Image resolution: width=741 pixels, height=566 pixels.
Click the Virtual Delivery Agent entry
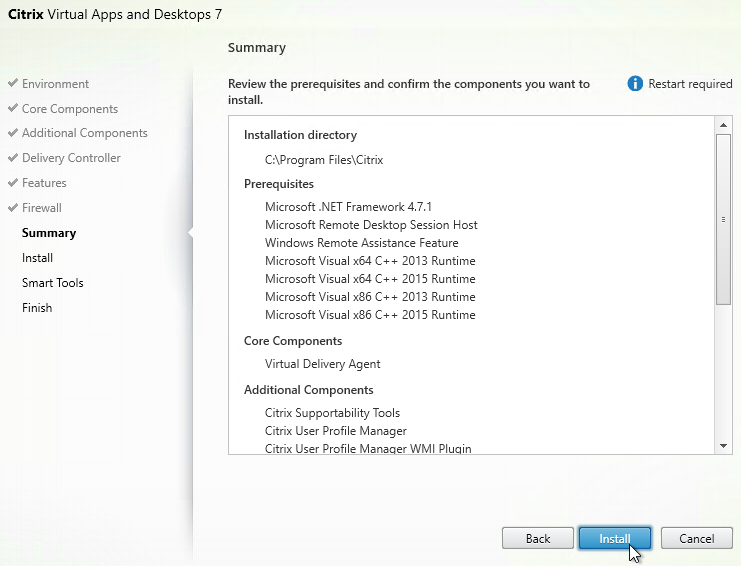pyautogui.click(x=322, y=364)
